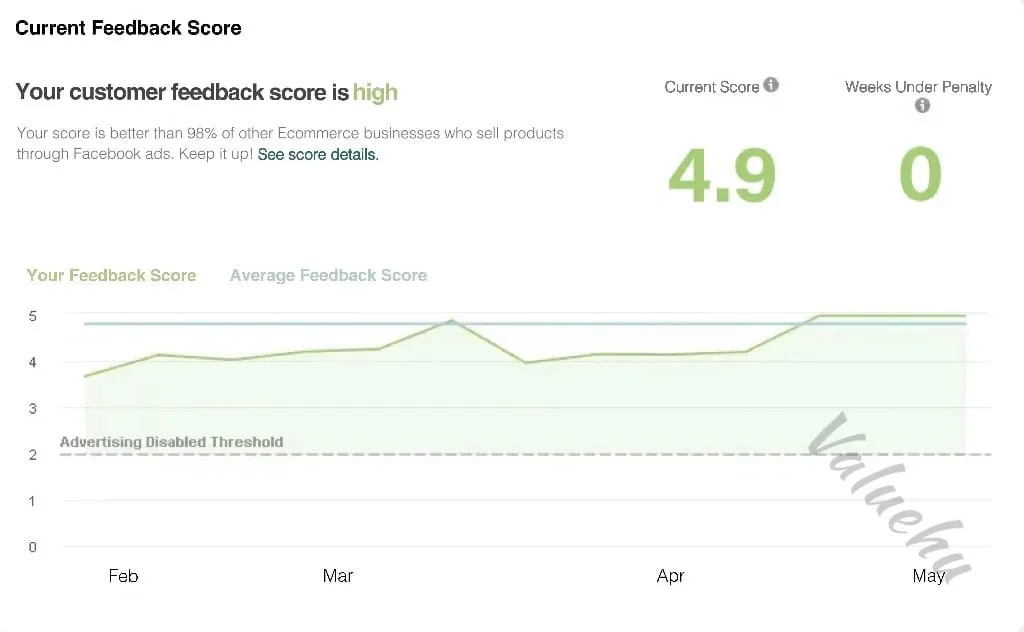This screenshot has height=632, width=1024.
Task: Click the May label on the chart axis
Action: click(x=929, y=576)
